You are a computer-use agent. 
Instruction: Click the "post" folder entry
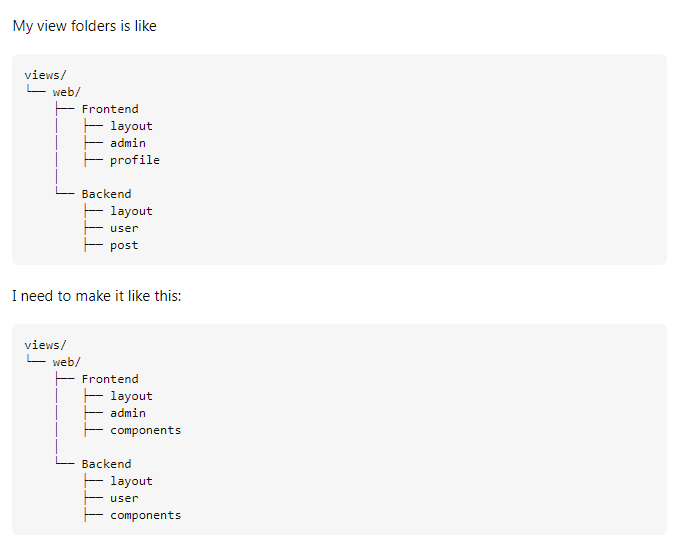point(124,245)
